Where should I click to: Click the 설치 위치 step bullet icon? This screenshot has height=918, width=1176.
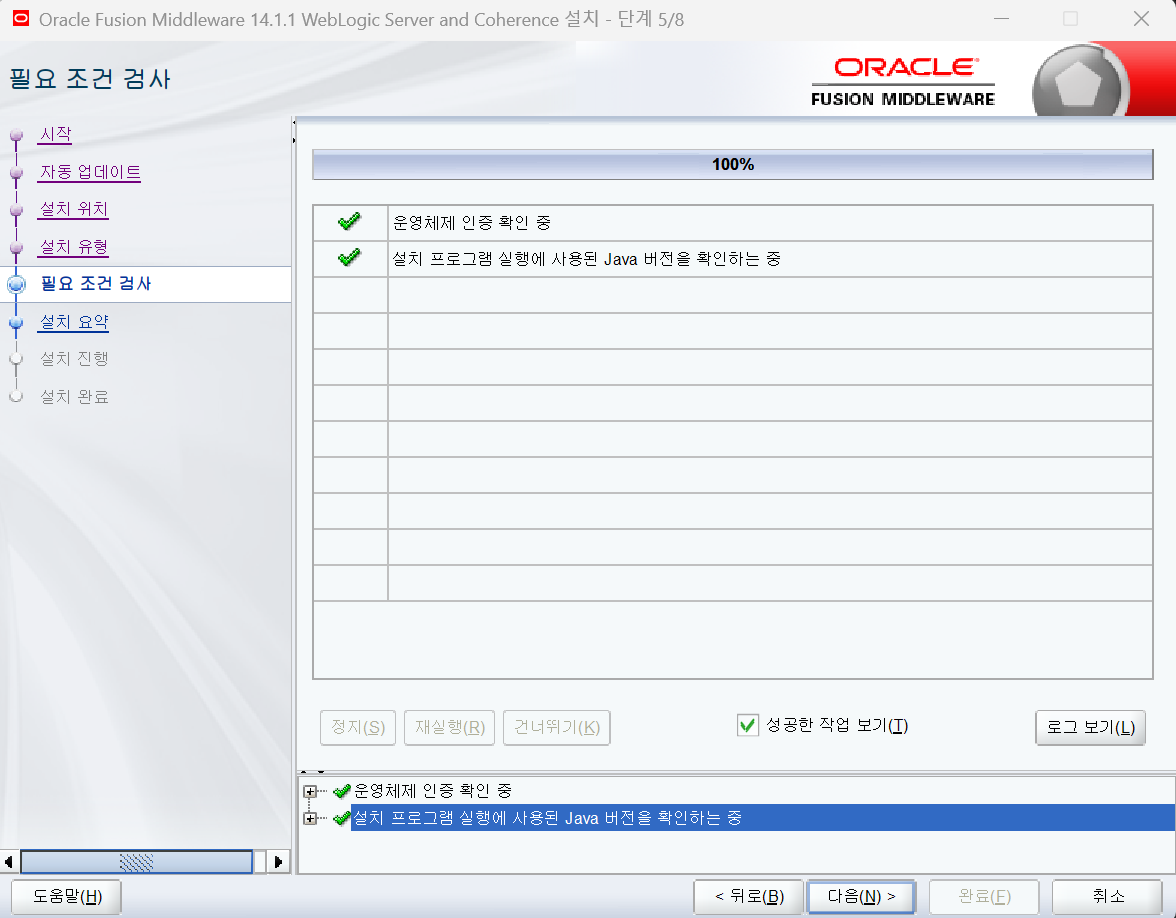(16, 211)
